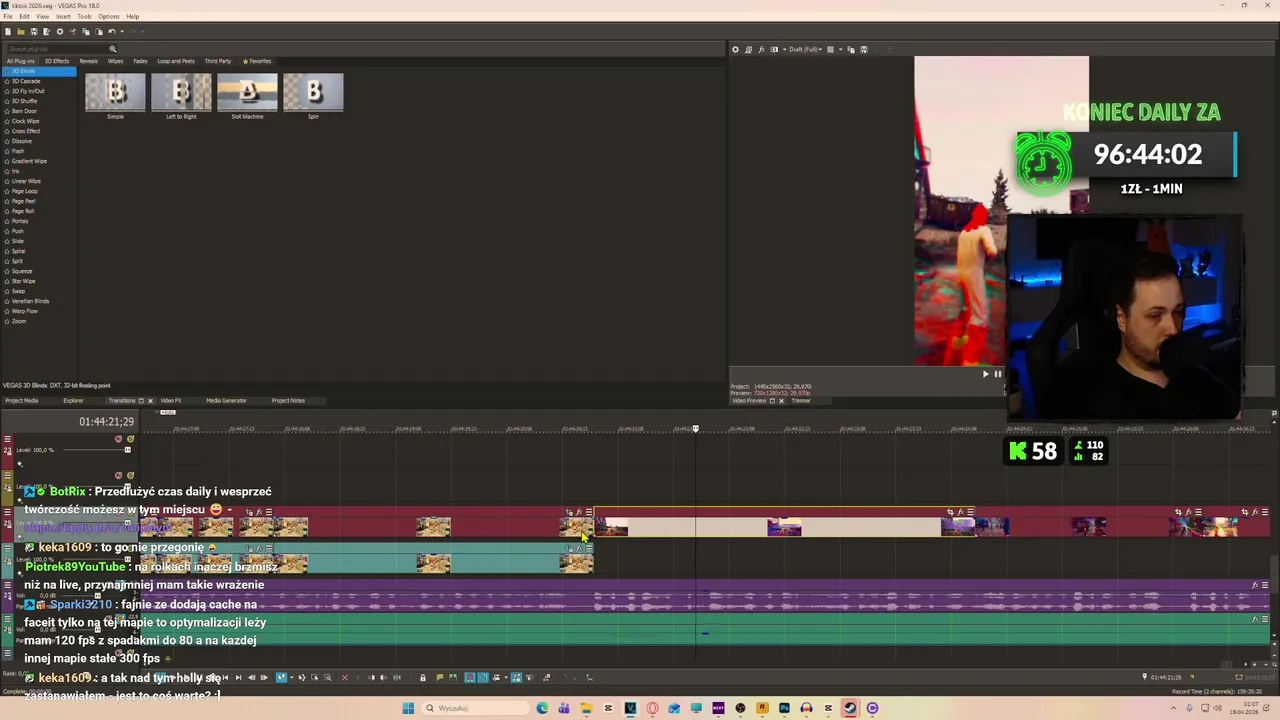Viewport: 1280px width, 720px height.
Task: Click Play button in Video Preview
Action: (985, 374)
